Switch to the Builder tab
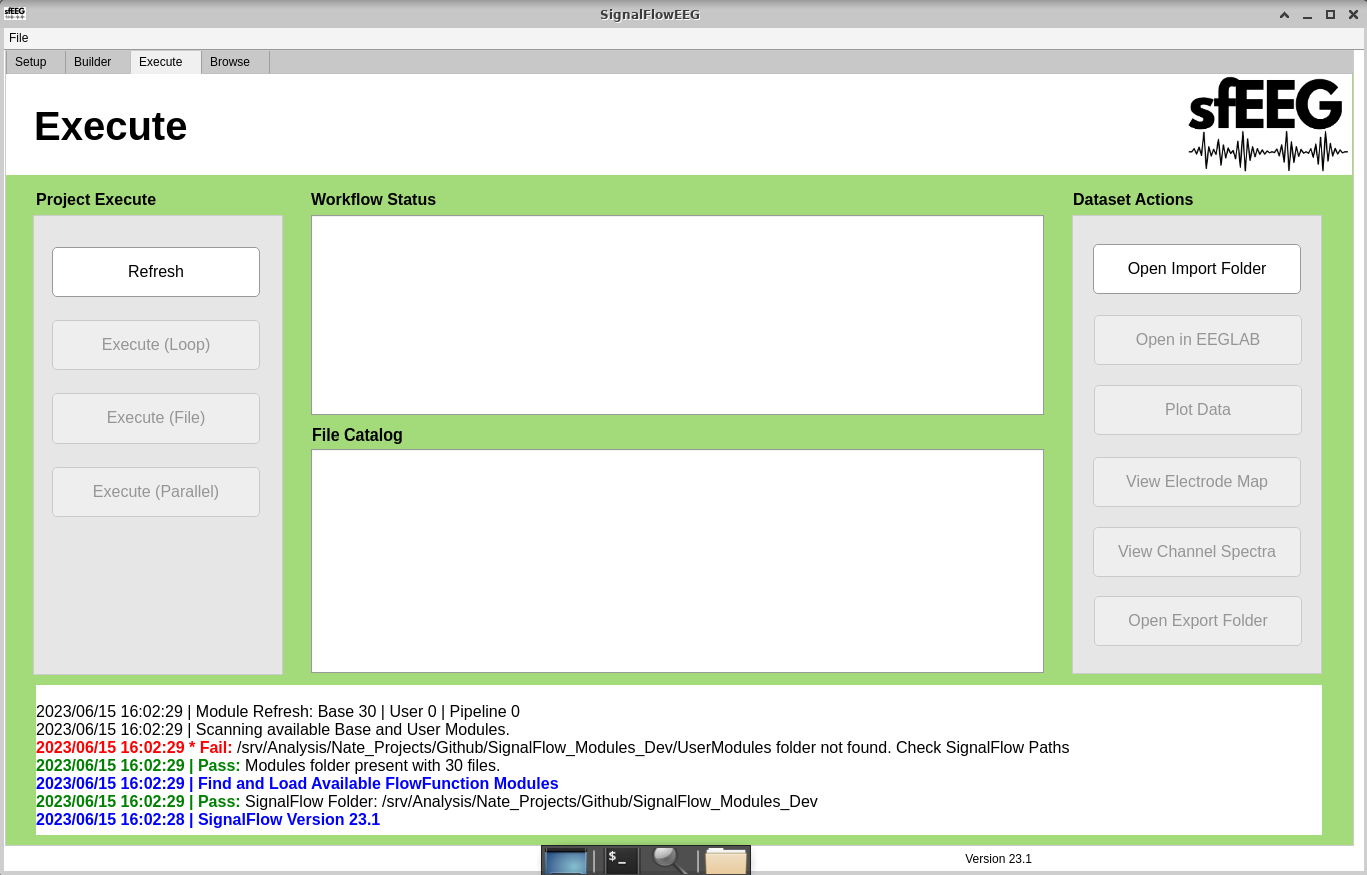Screen dimensions: 1367x875 point(93,62)
